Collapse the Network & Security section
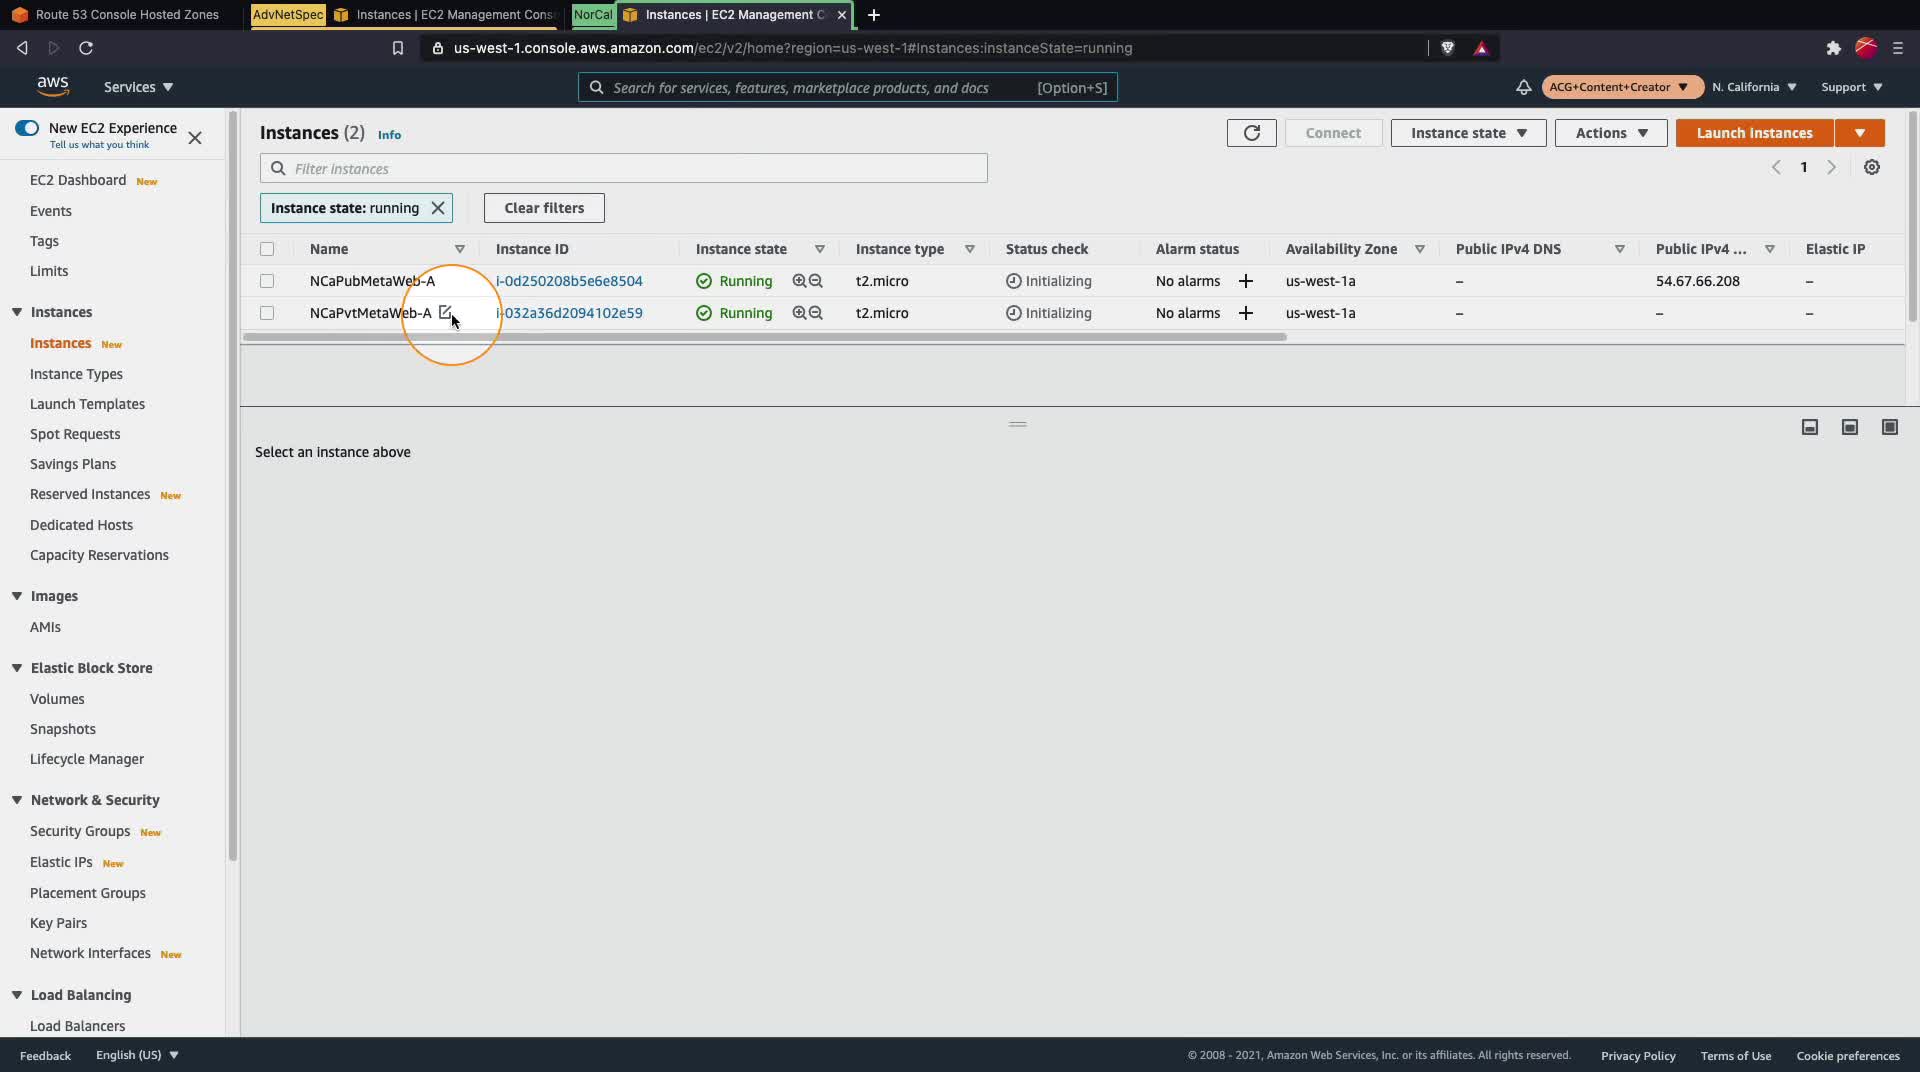Viewport: 1920px width, 1072px height. [x=17, y=800]
